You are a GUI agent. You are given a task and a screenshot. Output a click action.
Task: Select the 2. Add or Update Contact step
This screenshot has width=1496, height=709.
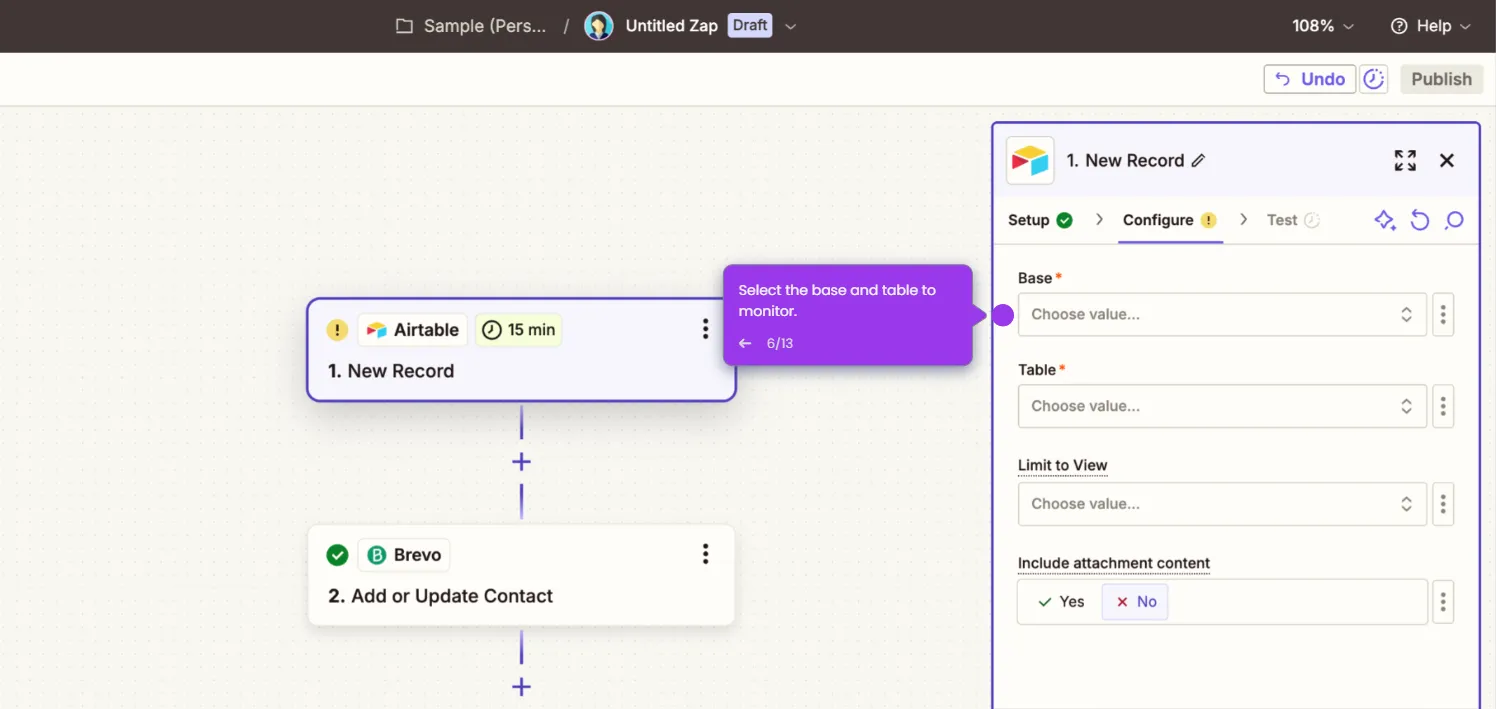coord(521,575)
